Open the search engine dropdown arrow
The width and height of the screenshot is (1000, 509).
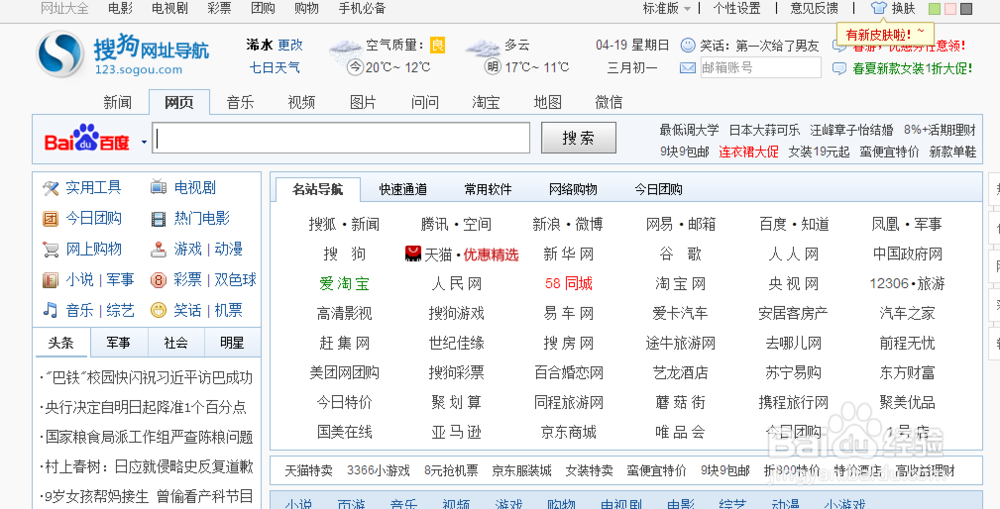pos(144,142)
